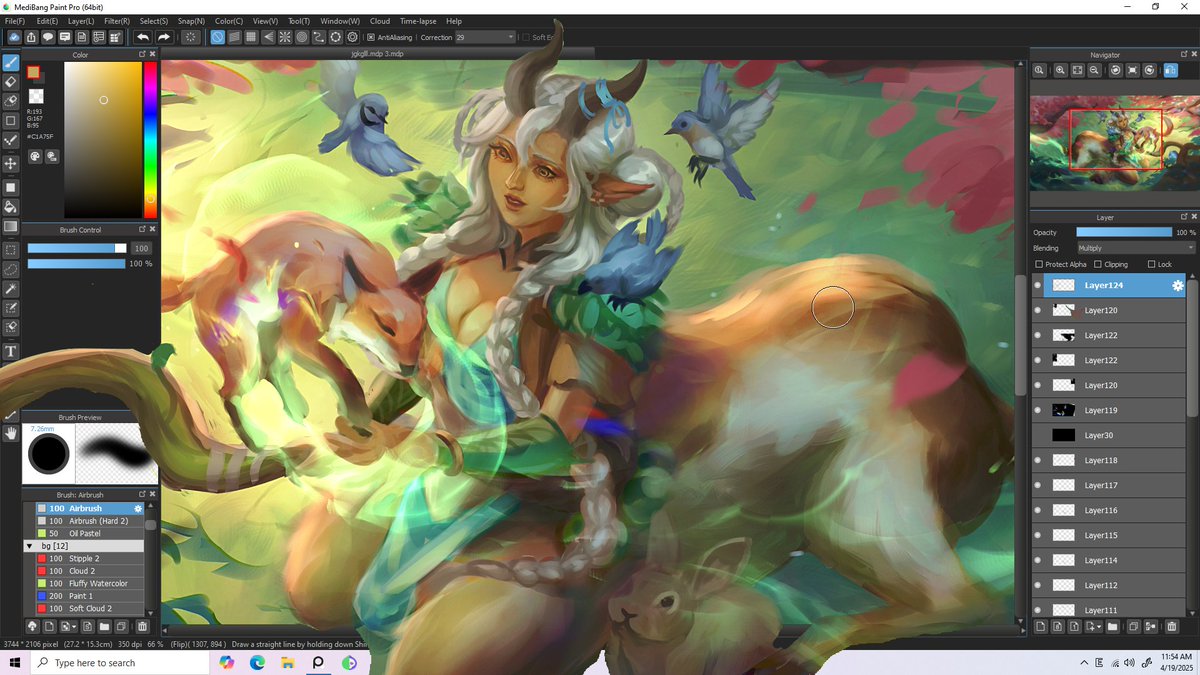The height and width of the screenshot is (675, 1200).
Task: Select the Bucket fill tool
Action: tap(11, 207)
